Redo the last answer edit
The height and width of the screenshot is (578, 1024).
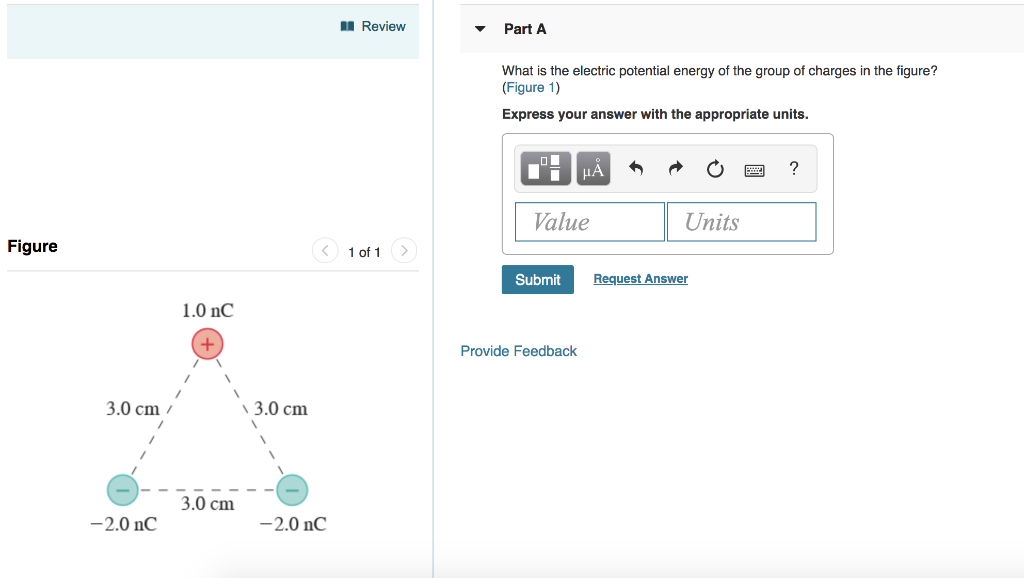675,168
